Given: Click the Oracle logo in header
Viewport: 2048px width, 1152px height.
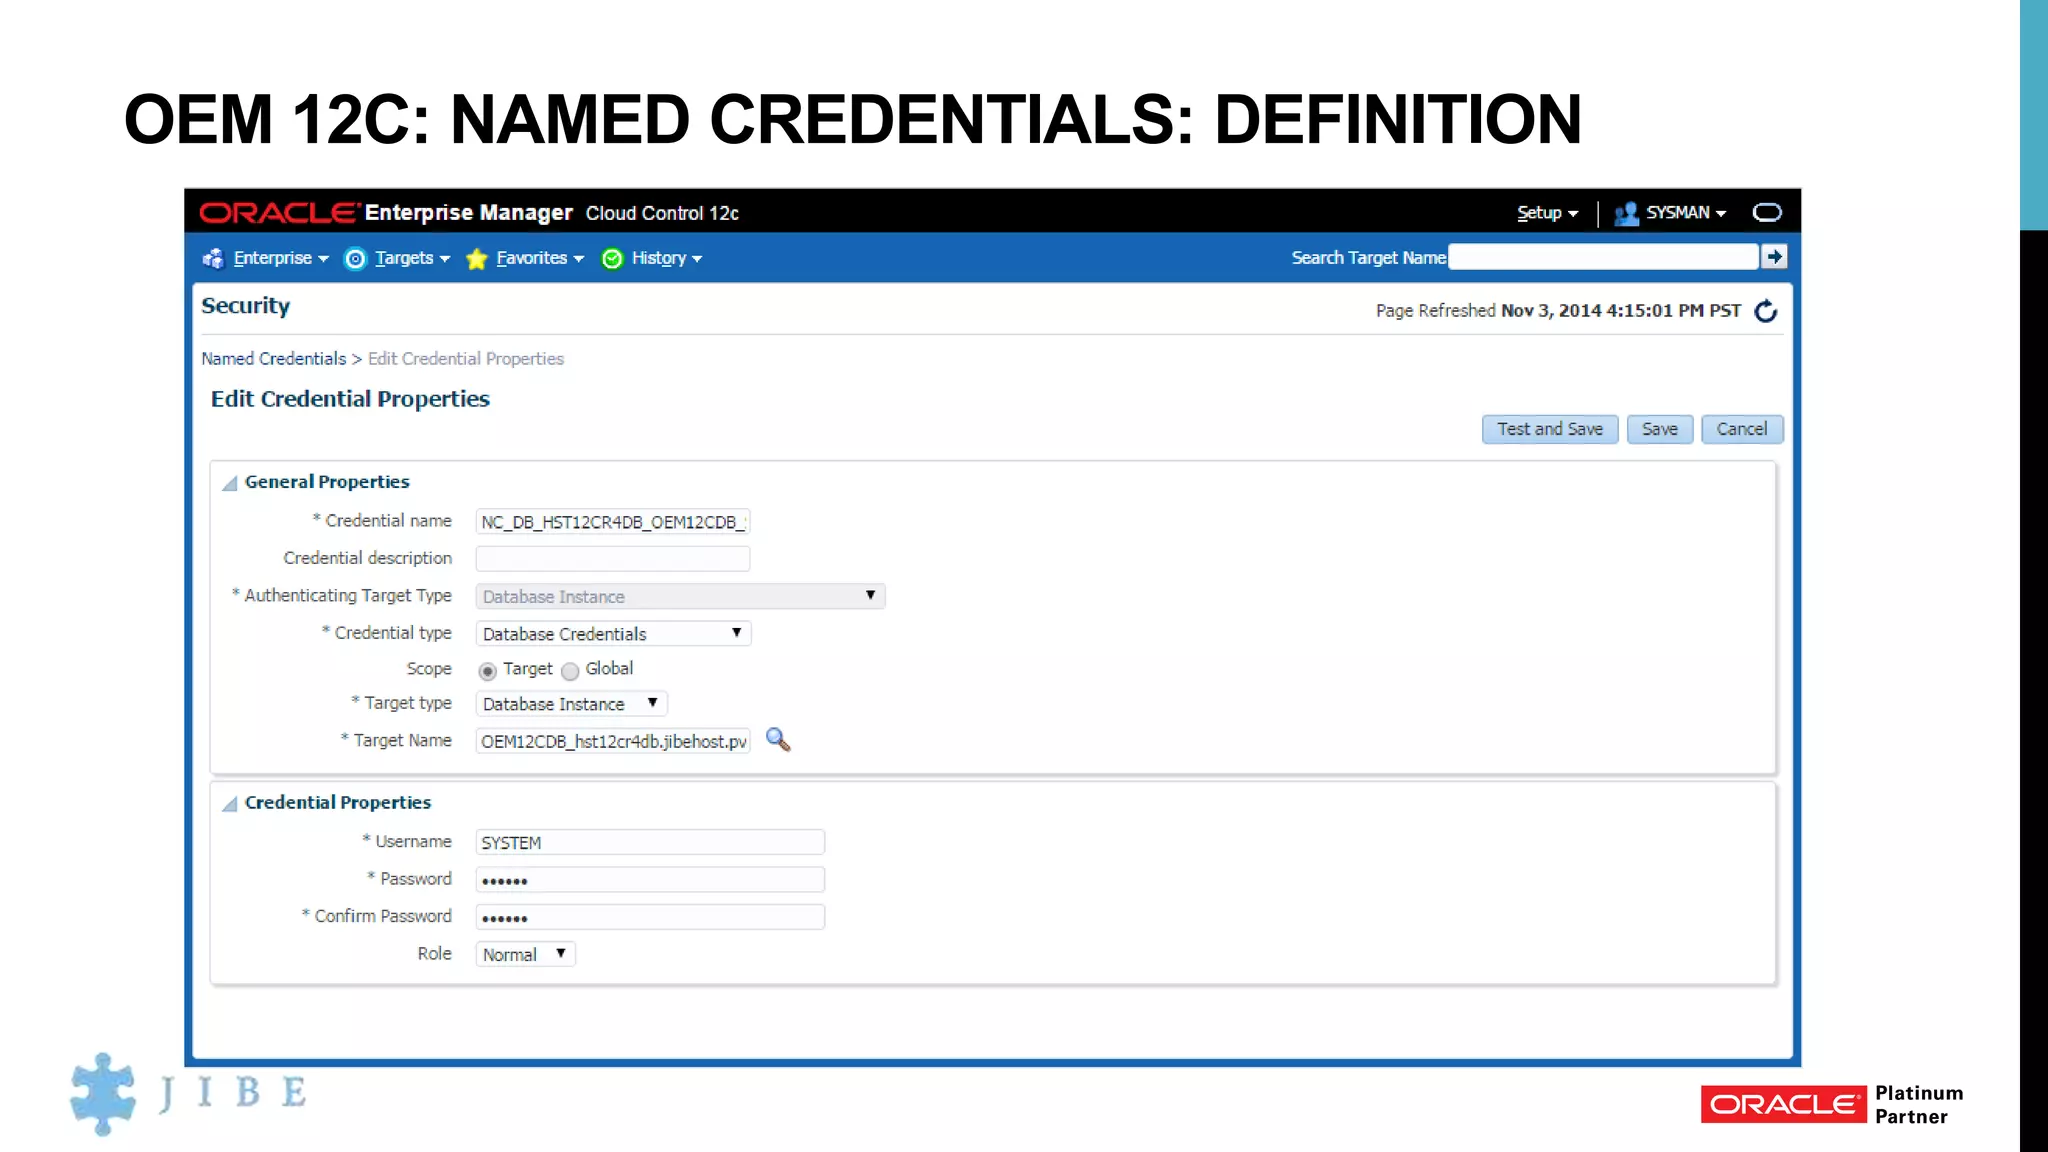Looking at the screenshot, I should tap(279, 213).
